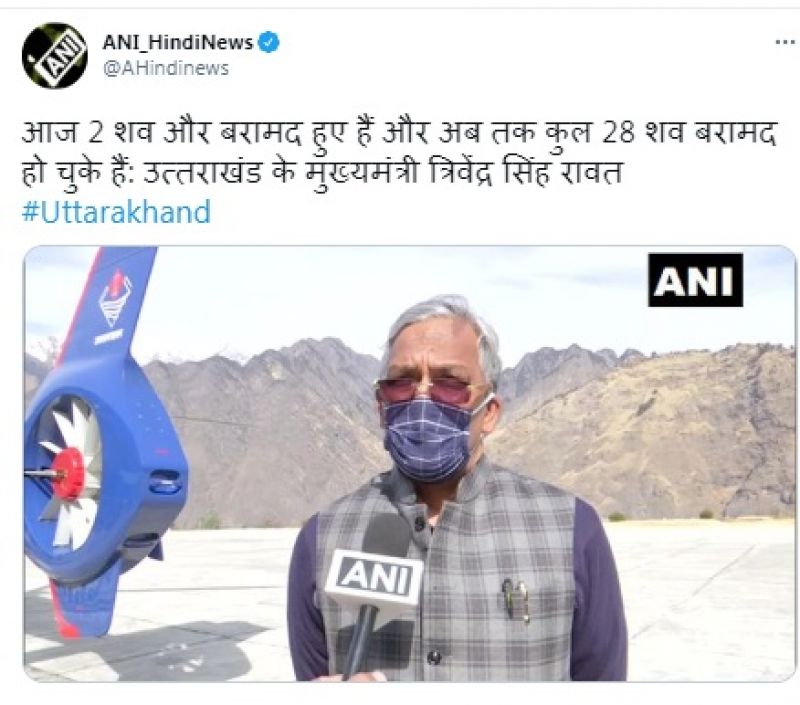The height and width of the screenshot is (705, 800).
Task: Follow the #Uttarakhand hashtag link
Action: click(x=116, y=212)
